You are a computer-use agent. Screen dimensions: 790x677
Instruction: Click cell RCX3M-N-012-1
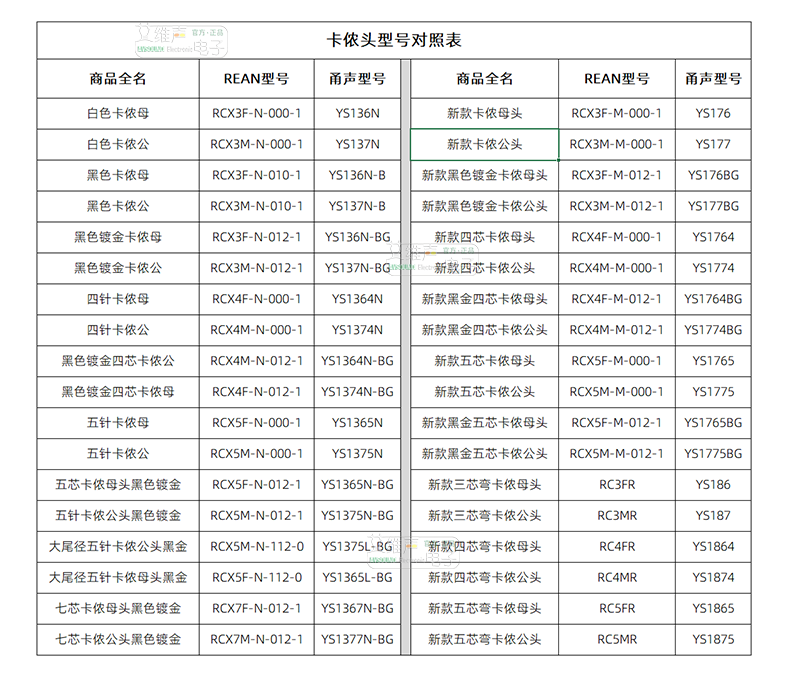256,268
